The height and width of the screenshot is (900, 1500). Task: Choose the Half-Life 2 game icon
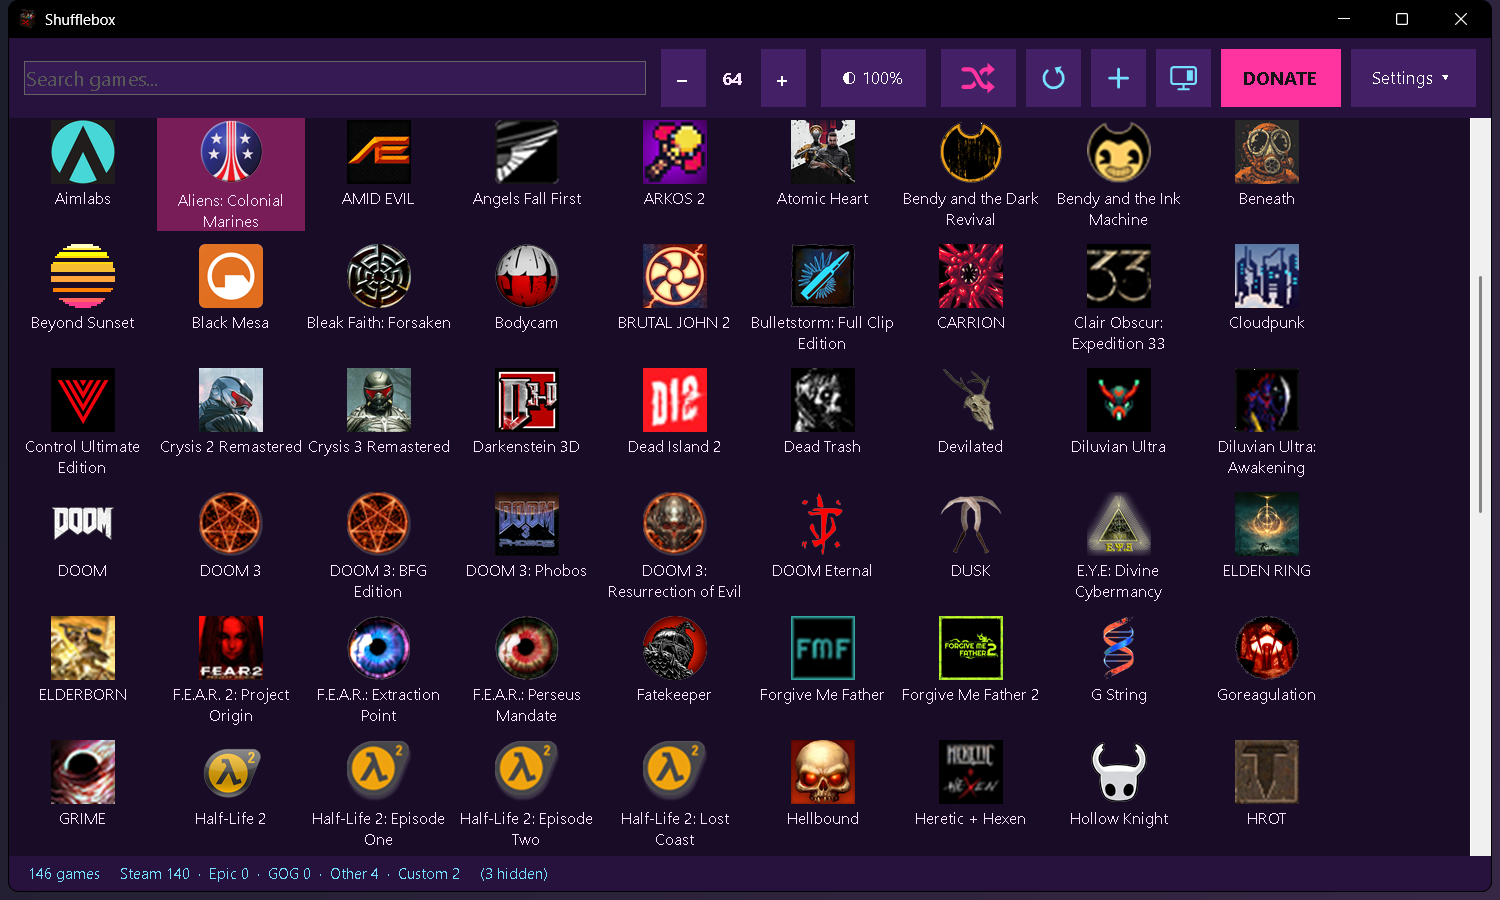tap(231, 772)
